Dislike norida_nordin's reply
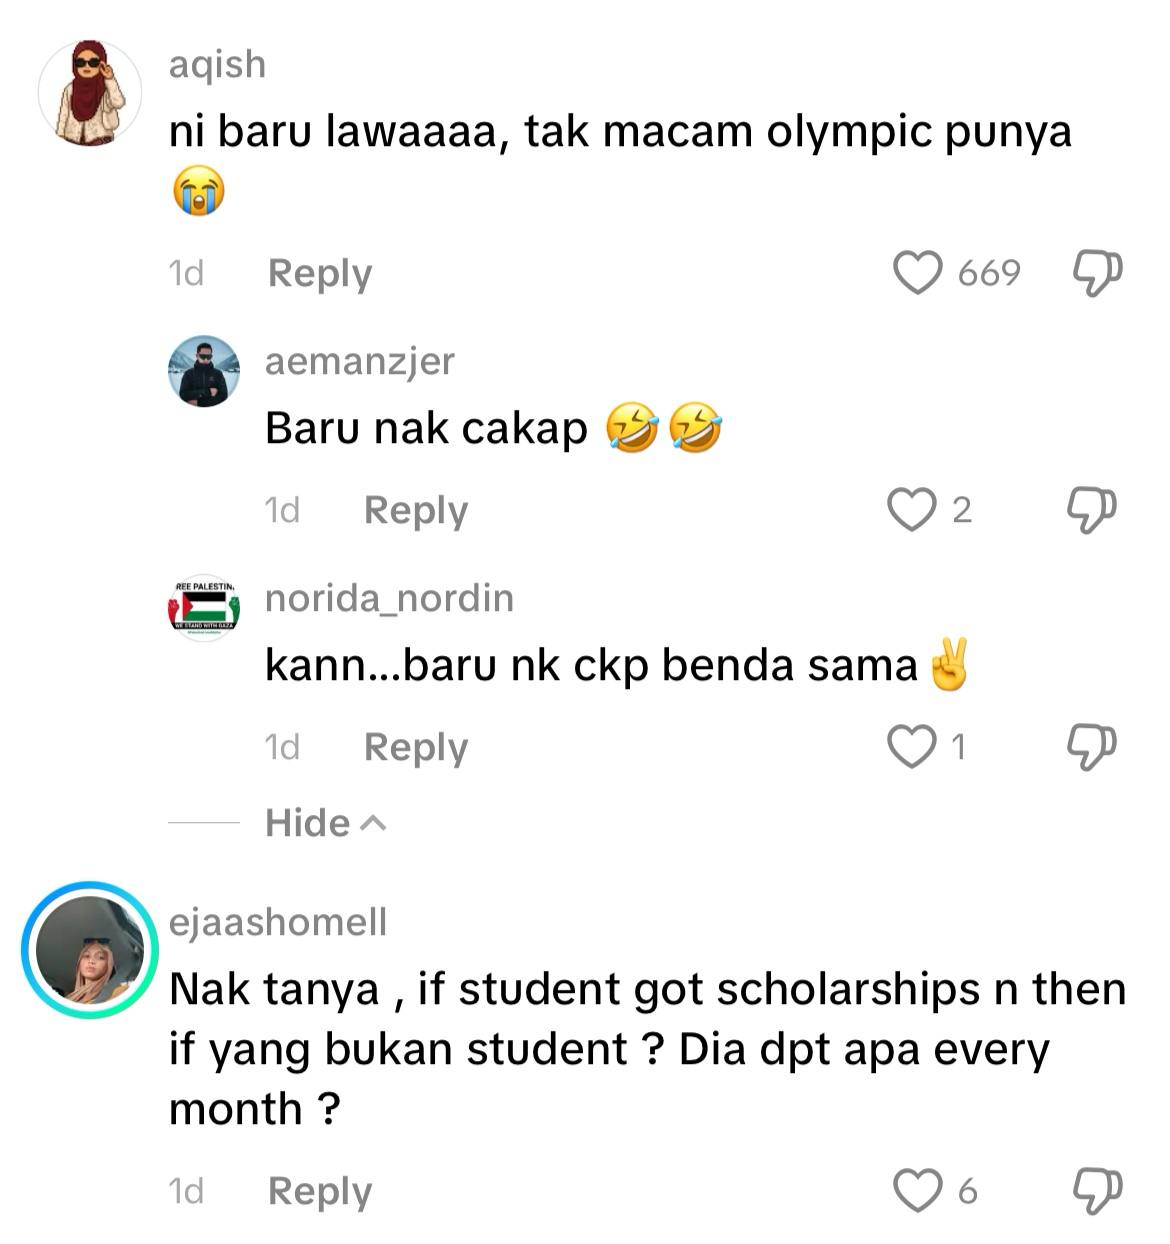The image size is (1170, 1244). [x=1091, y=747]
